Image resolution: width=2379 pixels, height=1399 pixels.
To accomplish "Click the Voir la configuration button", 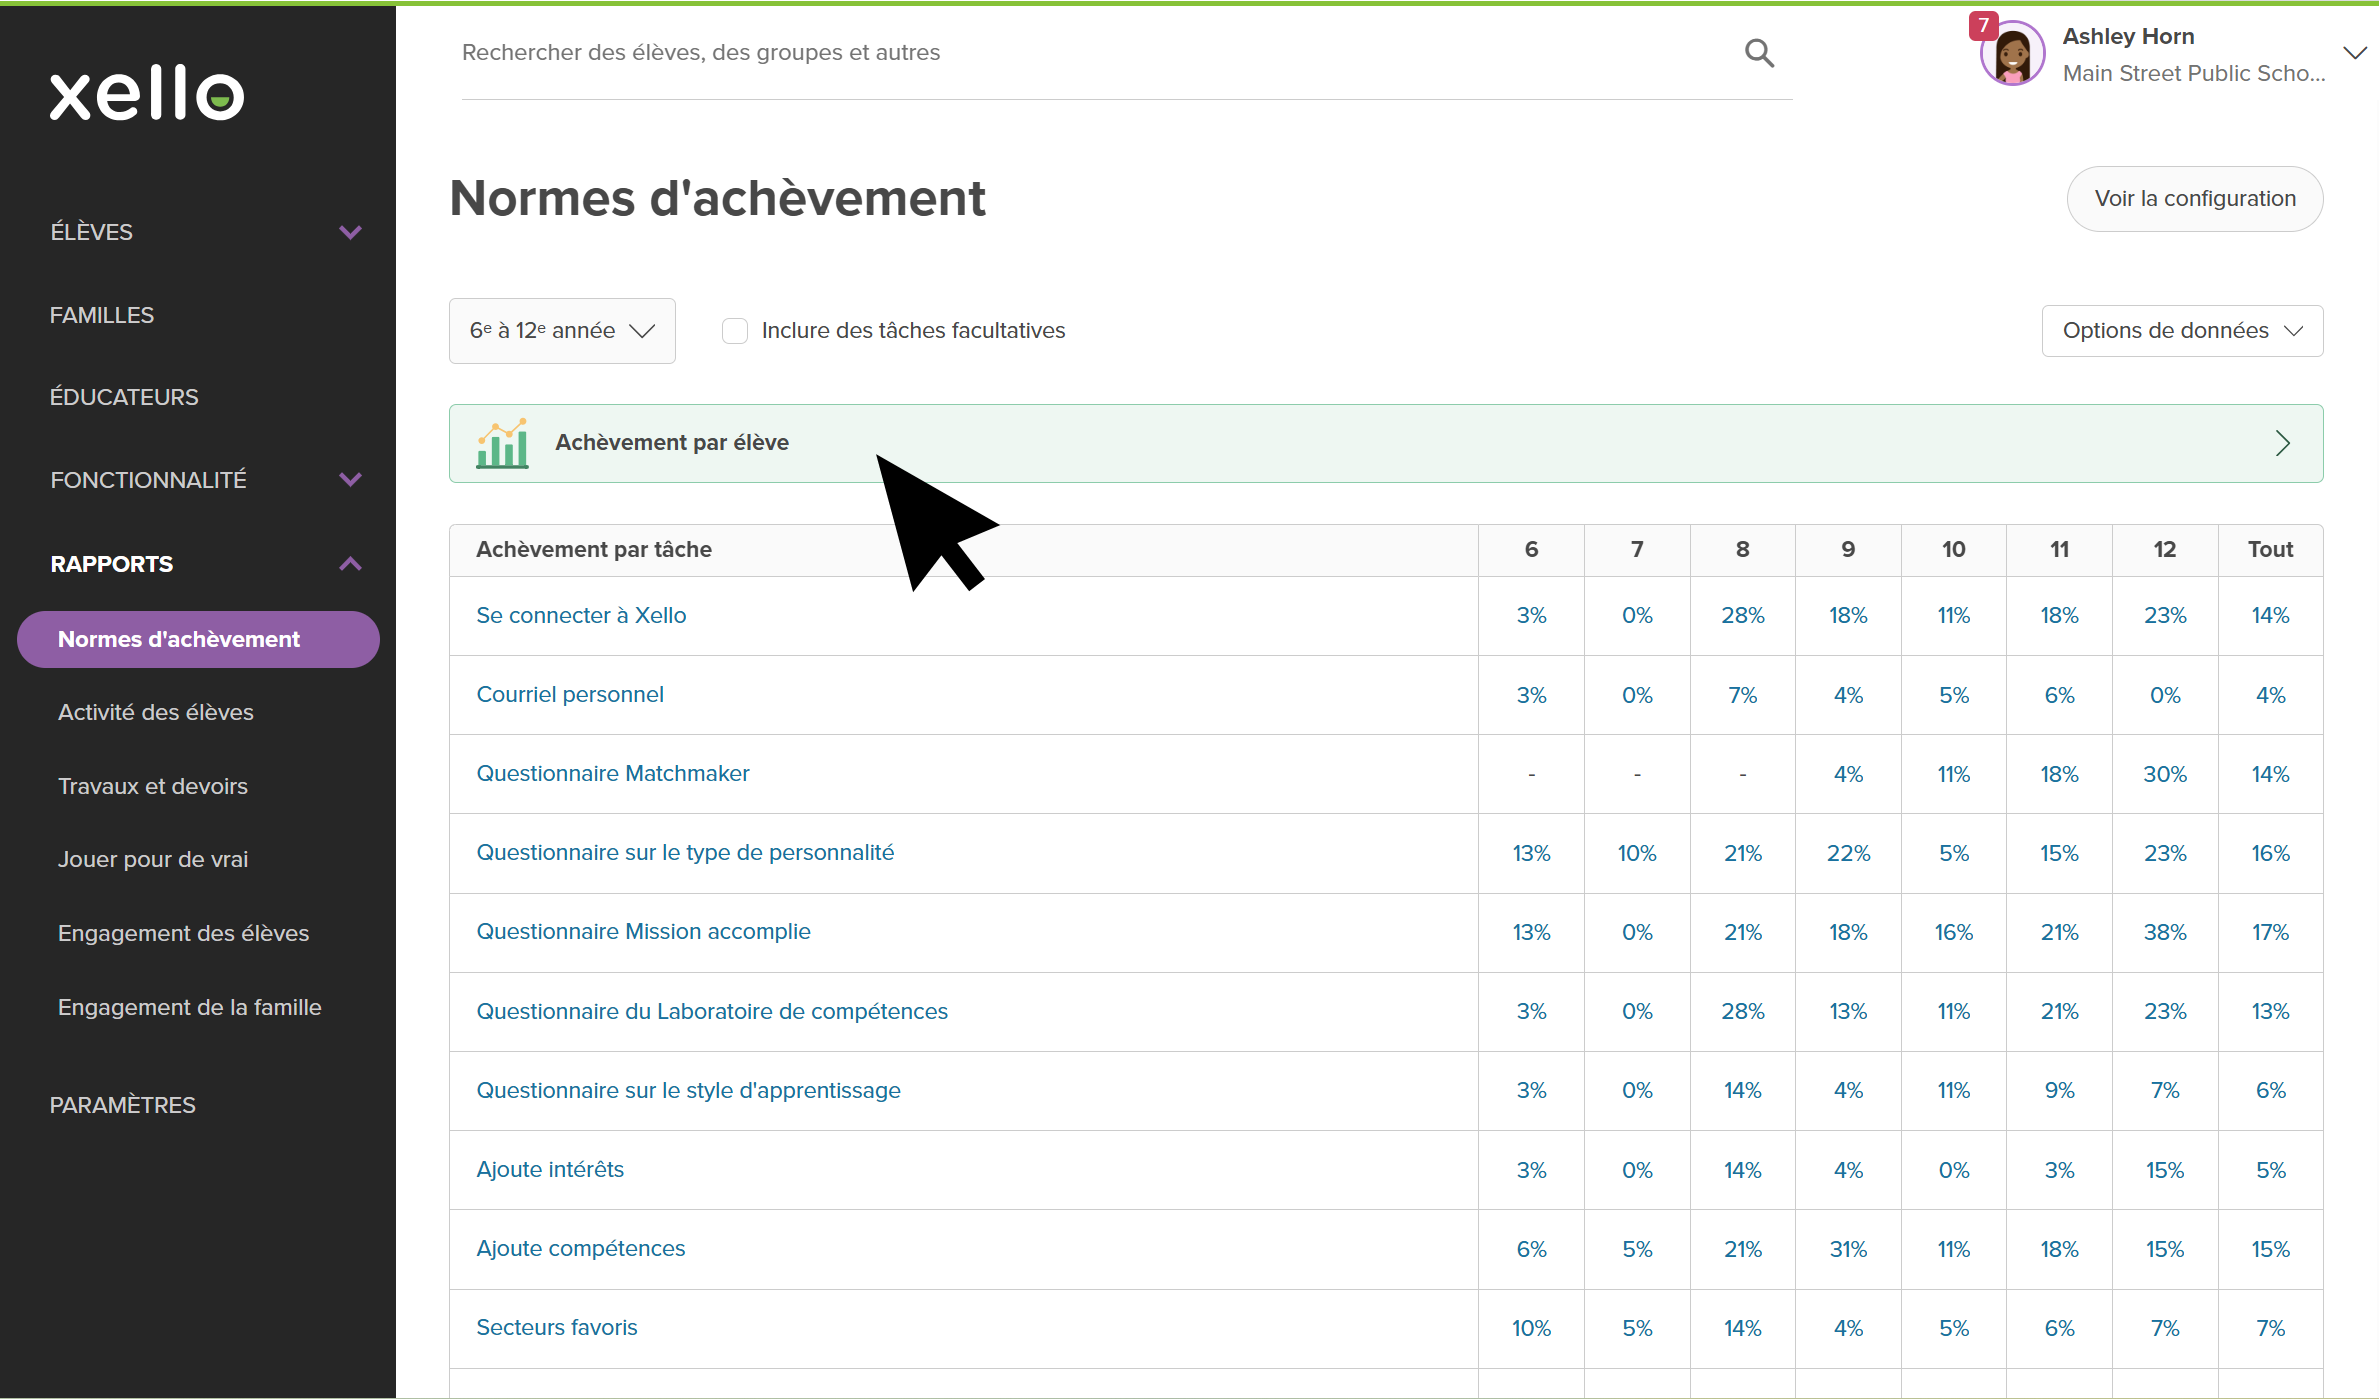I will click(2194, 199).
